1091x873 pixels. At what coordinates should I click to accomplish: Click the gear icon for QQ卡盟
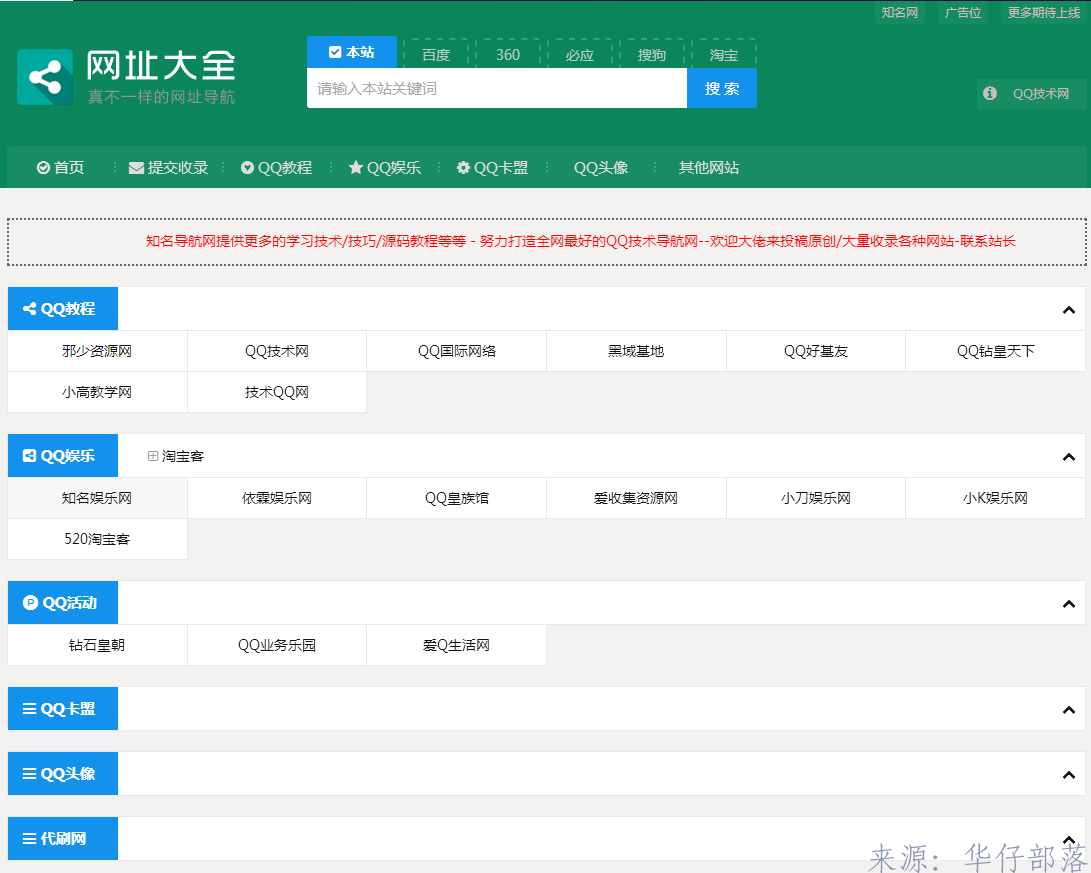click(463, 168)
